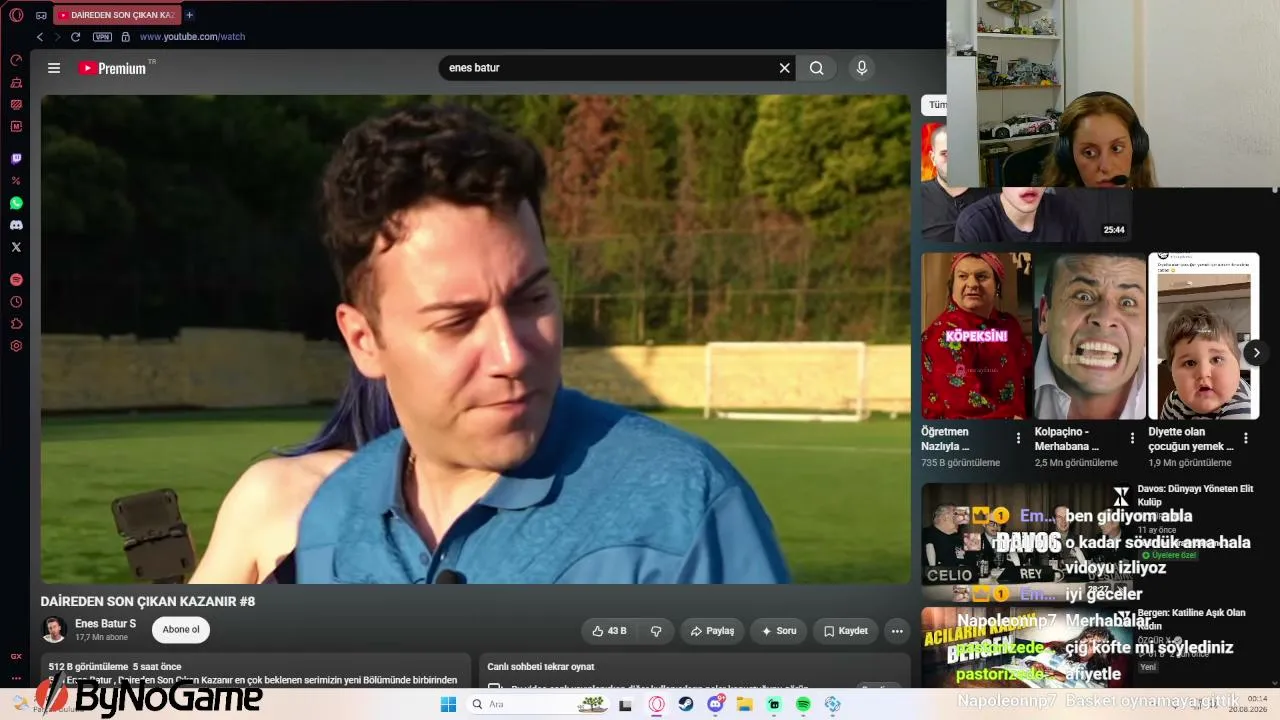
Task: Open Spotify from the taskbar
Action: coord(804,704)
